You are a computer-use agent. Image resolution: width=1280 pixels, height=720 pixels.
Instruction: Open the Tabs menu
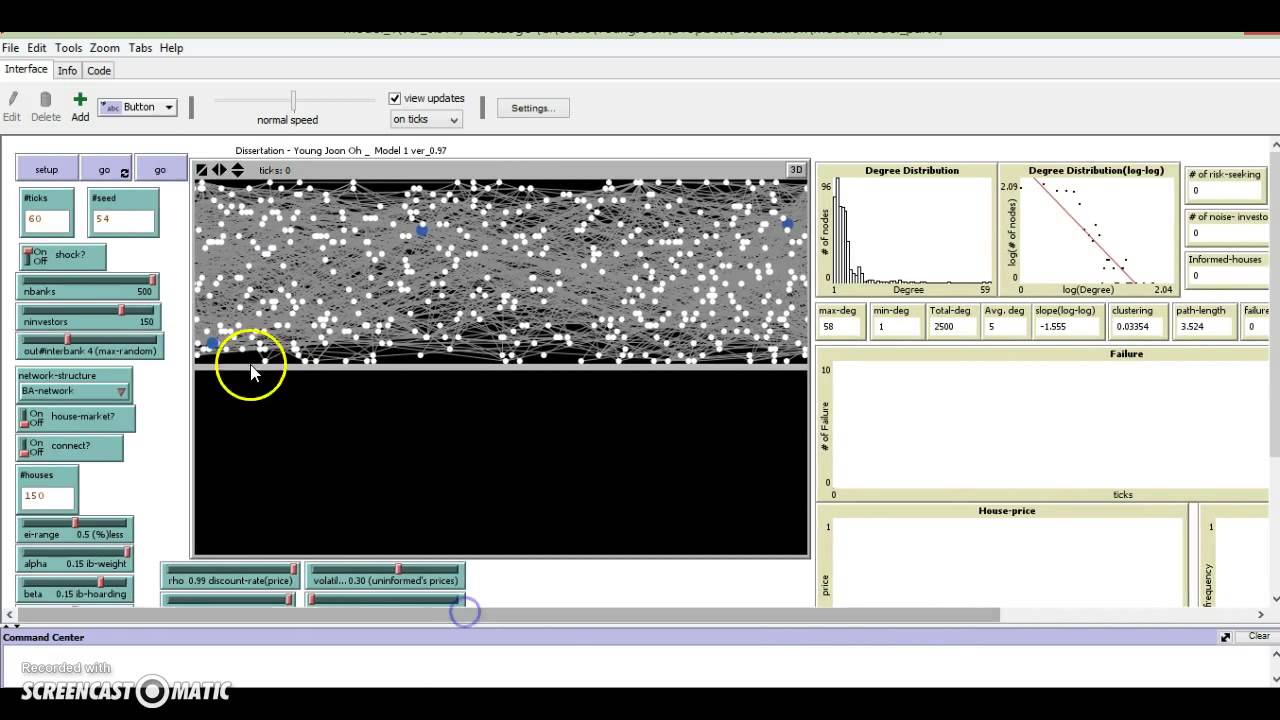140,47
